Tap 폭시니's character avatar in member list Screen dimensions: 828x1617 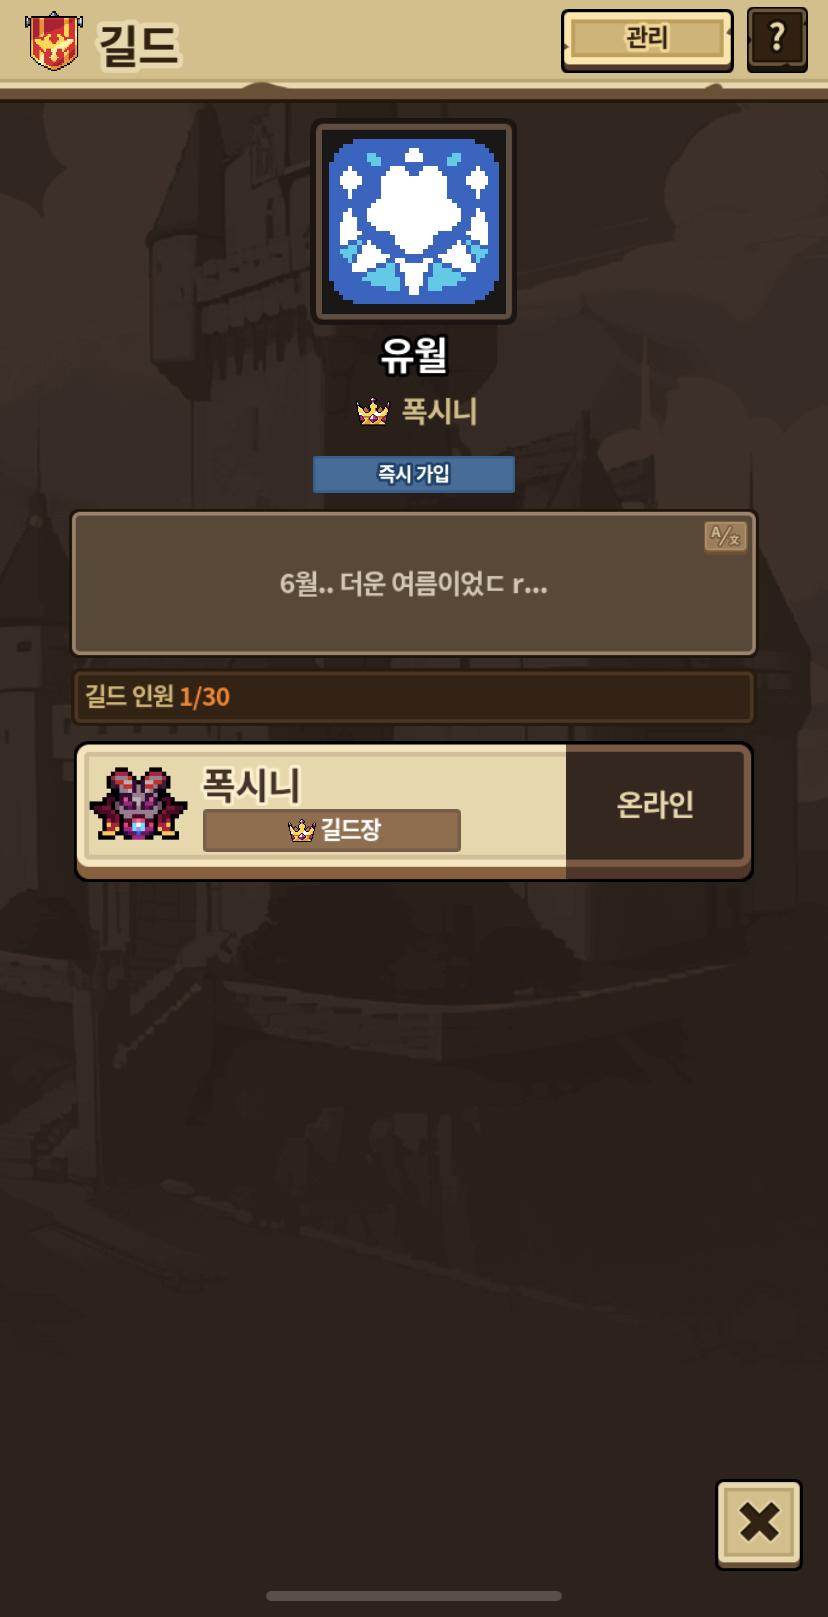pos(138,804)
